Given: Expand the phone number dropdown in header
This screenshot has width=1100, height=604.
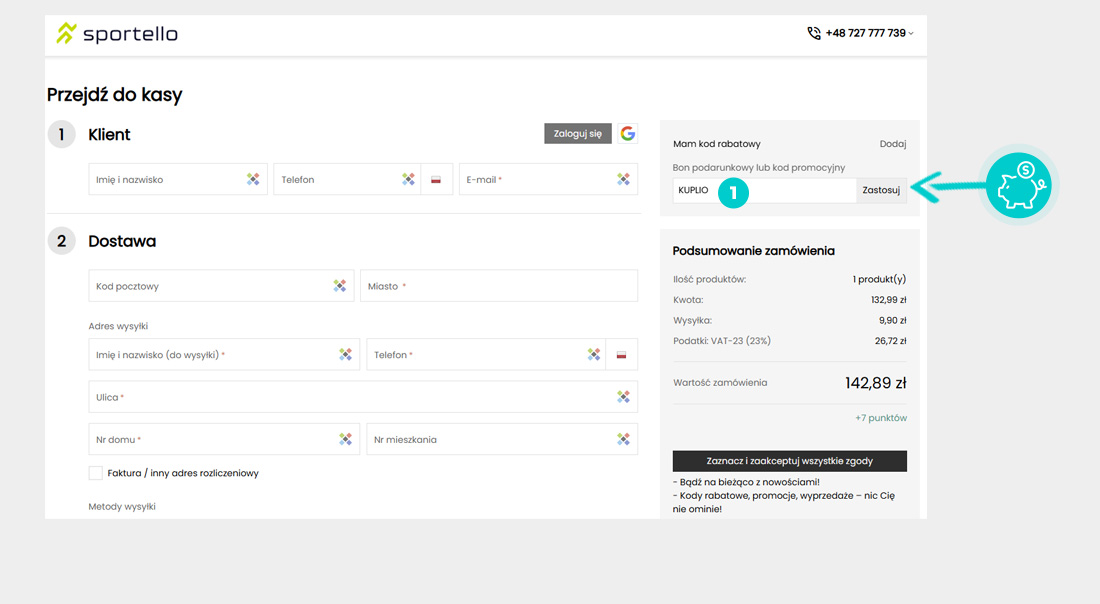Looking at the screenshot, I should point(910,34).
